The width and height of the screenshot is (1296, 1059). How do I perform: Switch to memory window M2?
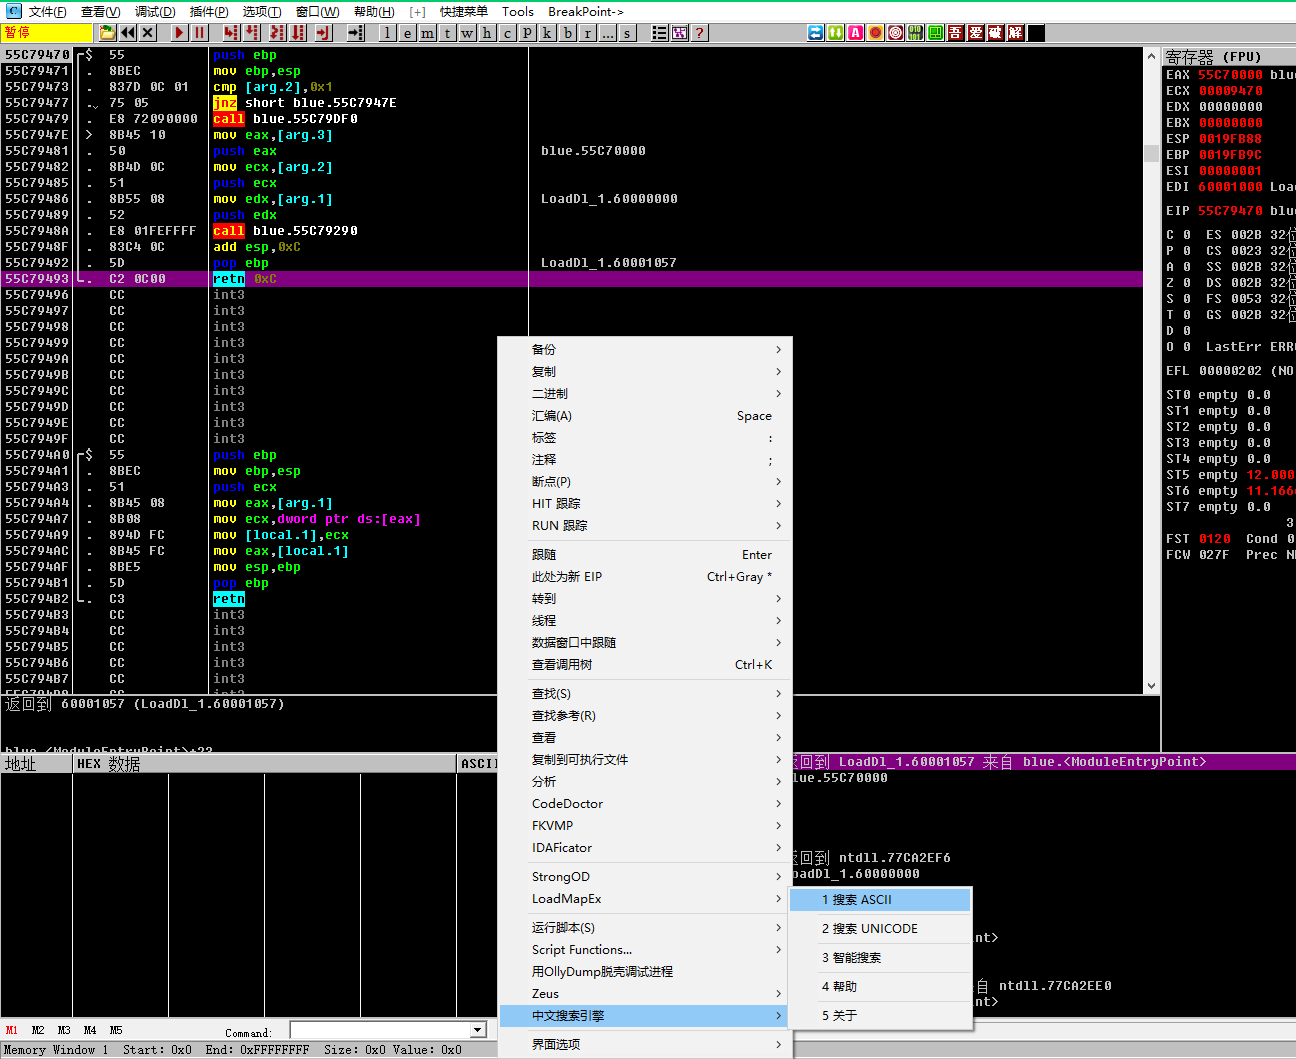point(38,1030)
